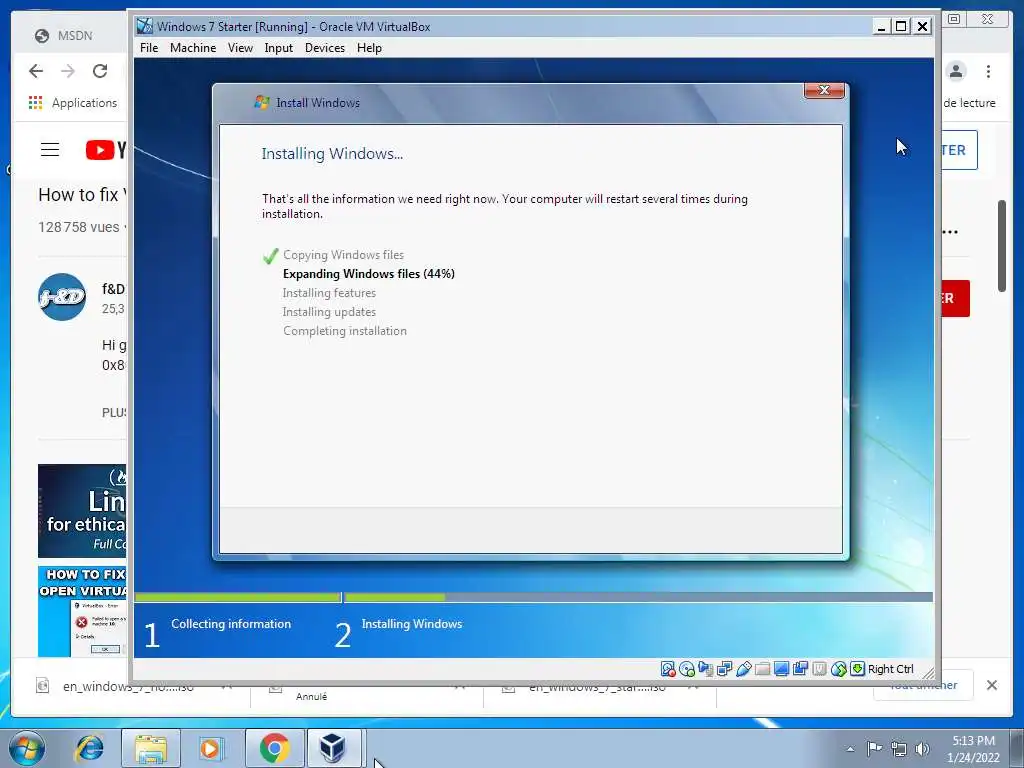Open the volume speaker tray icon
1024x768 pixels.
pos(922,748)
